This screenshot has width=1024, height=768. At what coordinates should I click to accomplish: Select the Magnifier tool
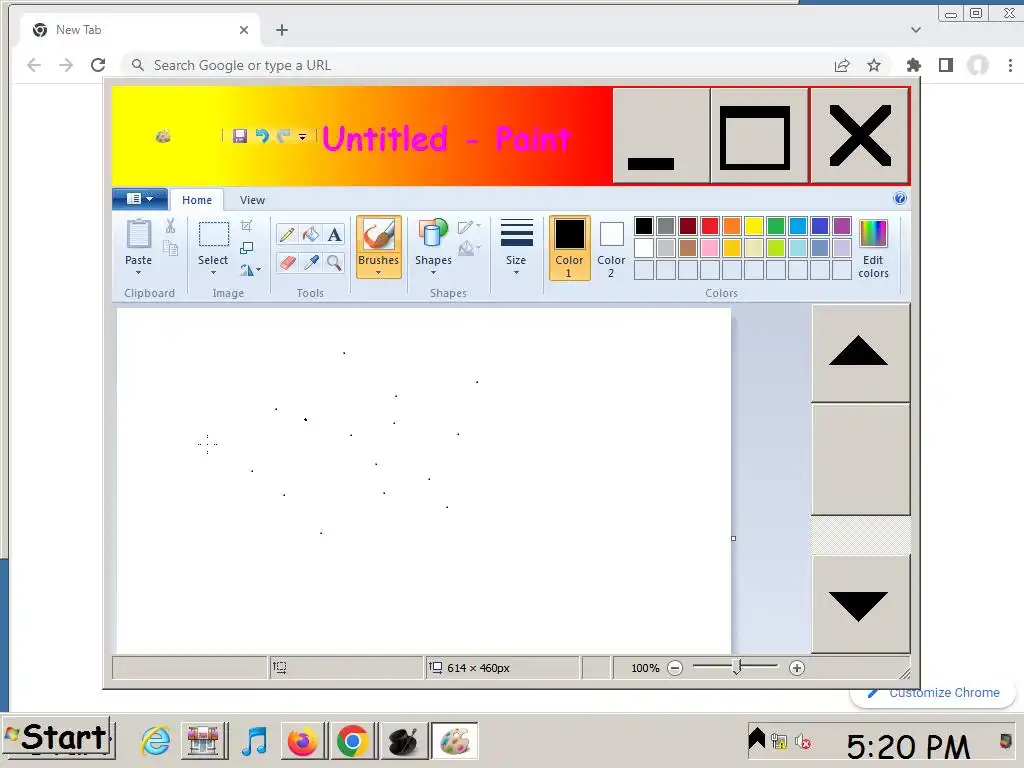[x=334, y=263]
